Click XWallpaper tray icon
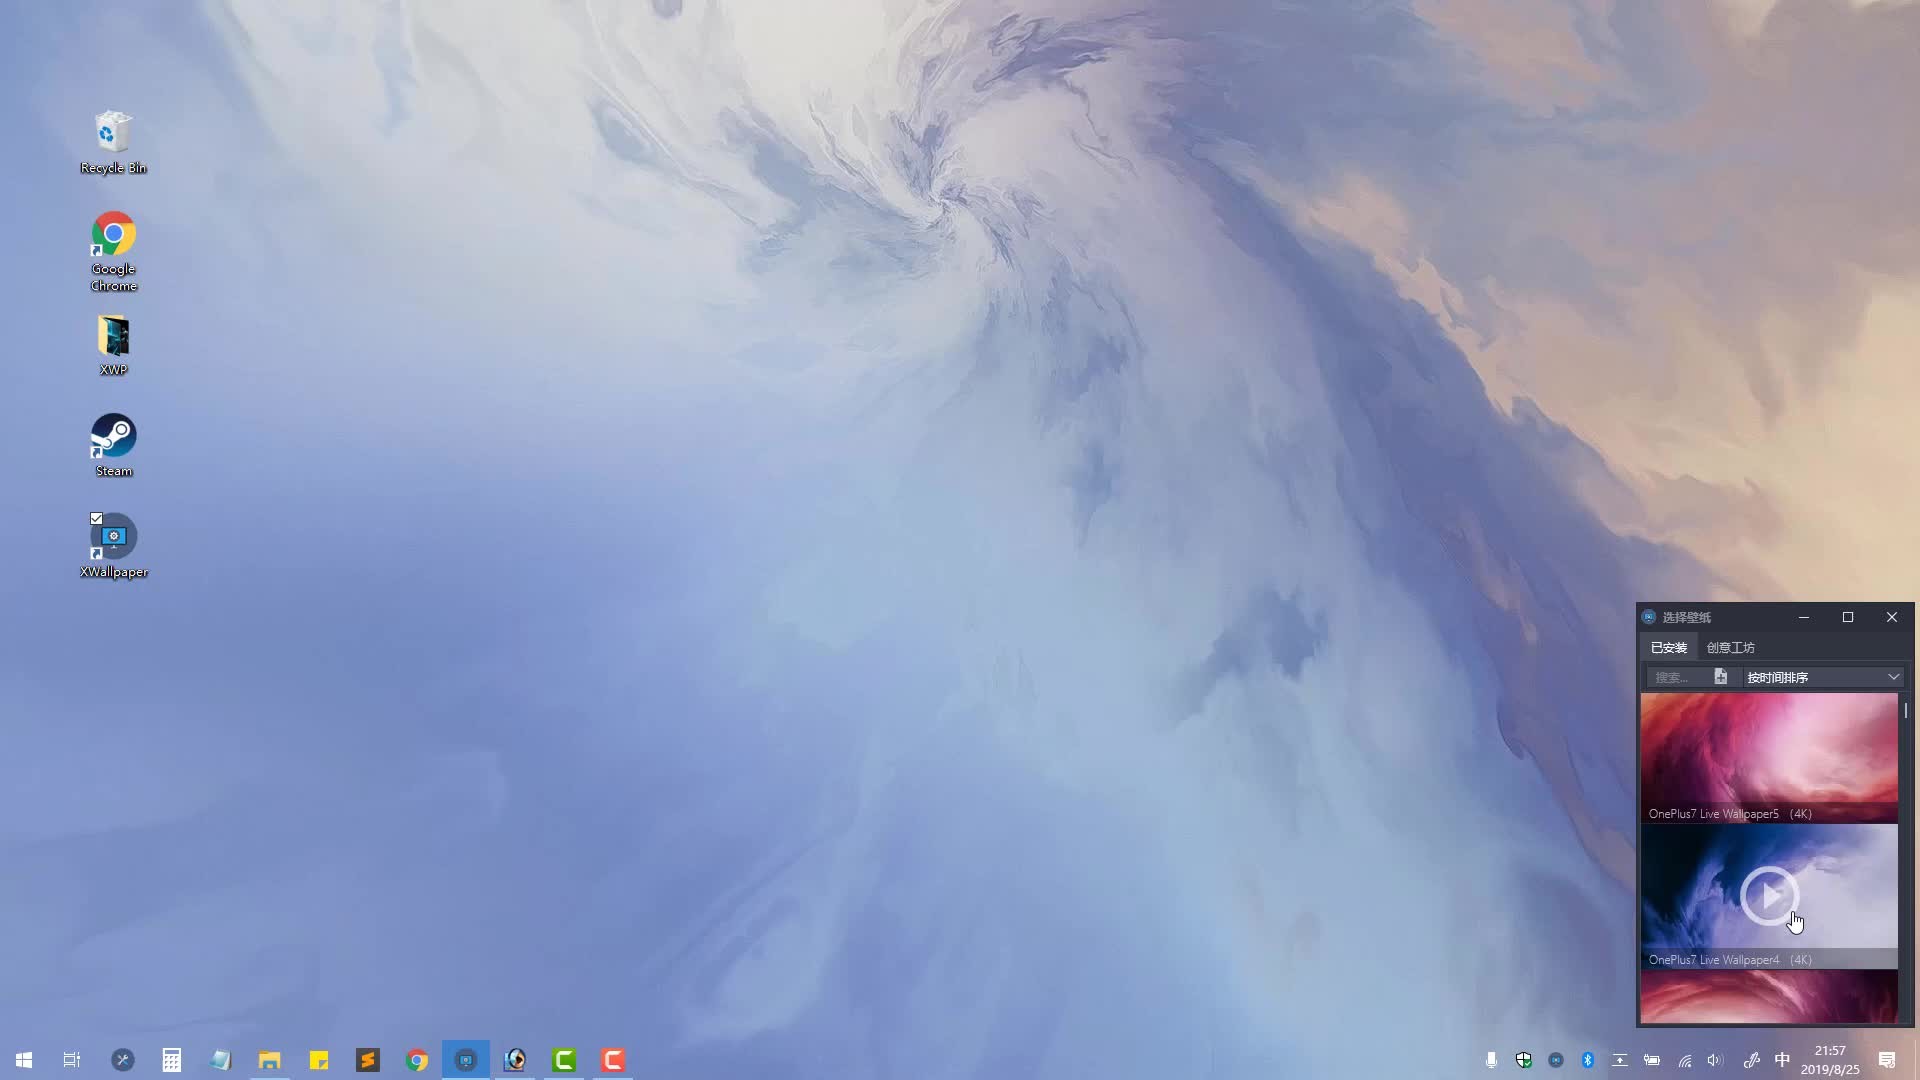 pos(1556,1060)
